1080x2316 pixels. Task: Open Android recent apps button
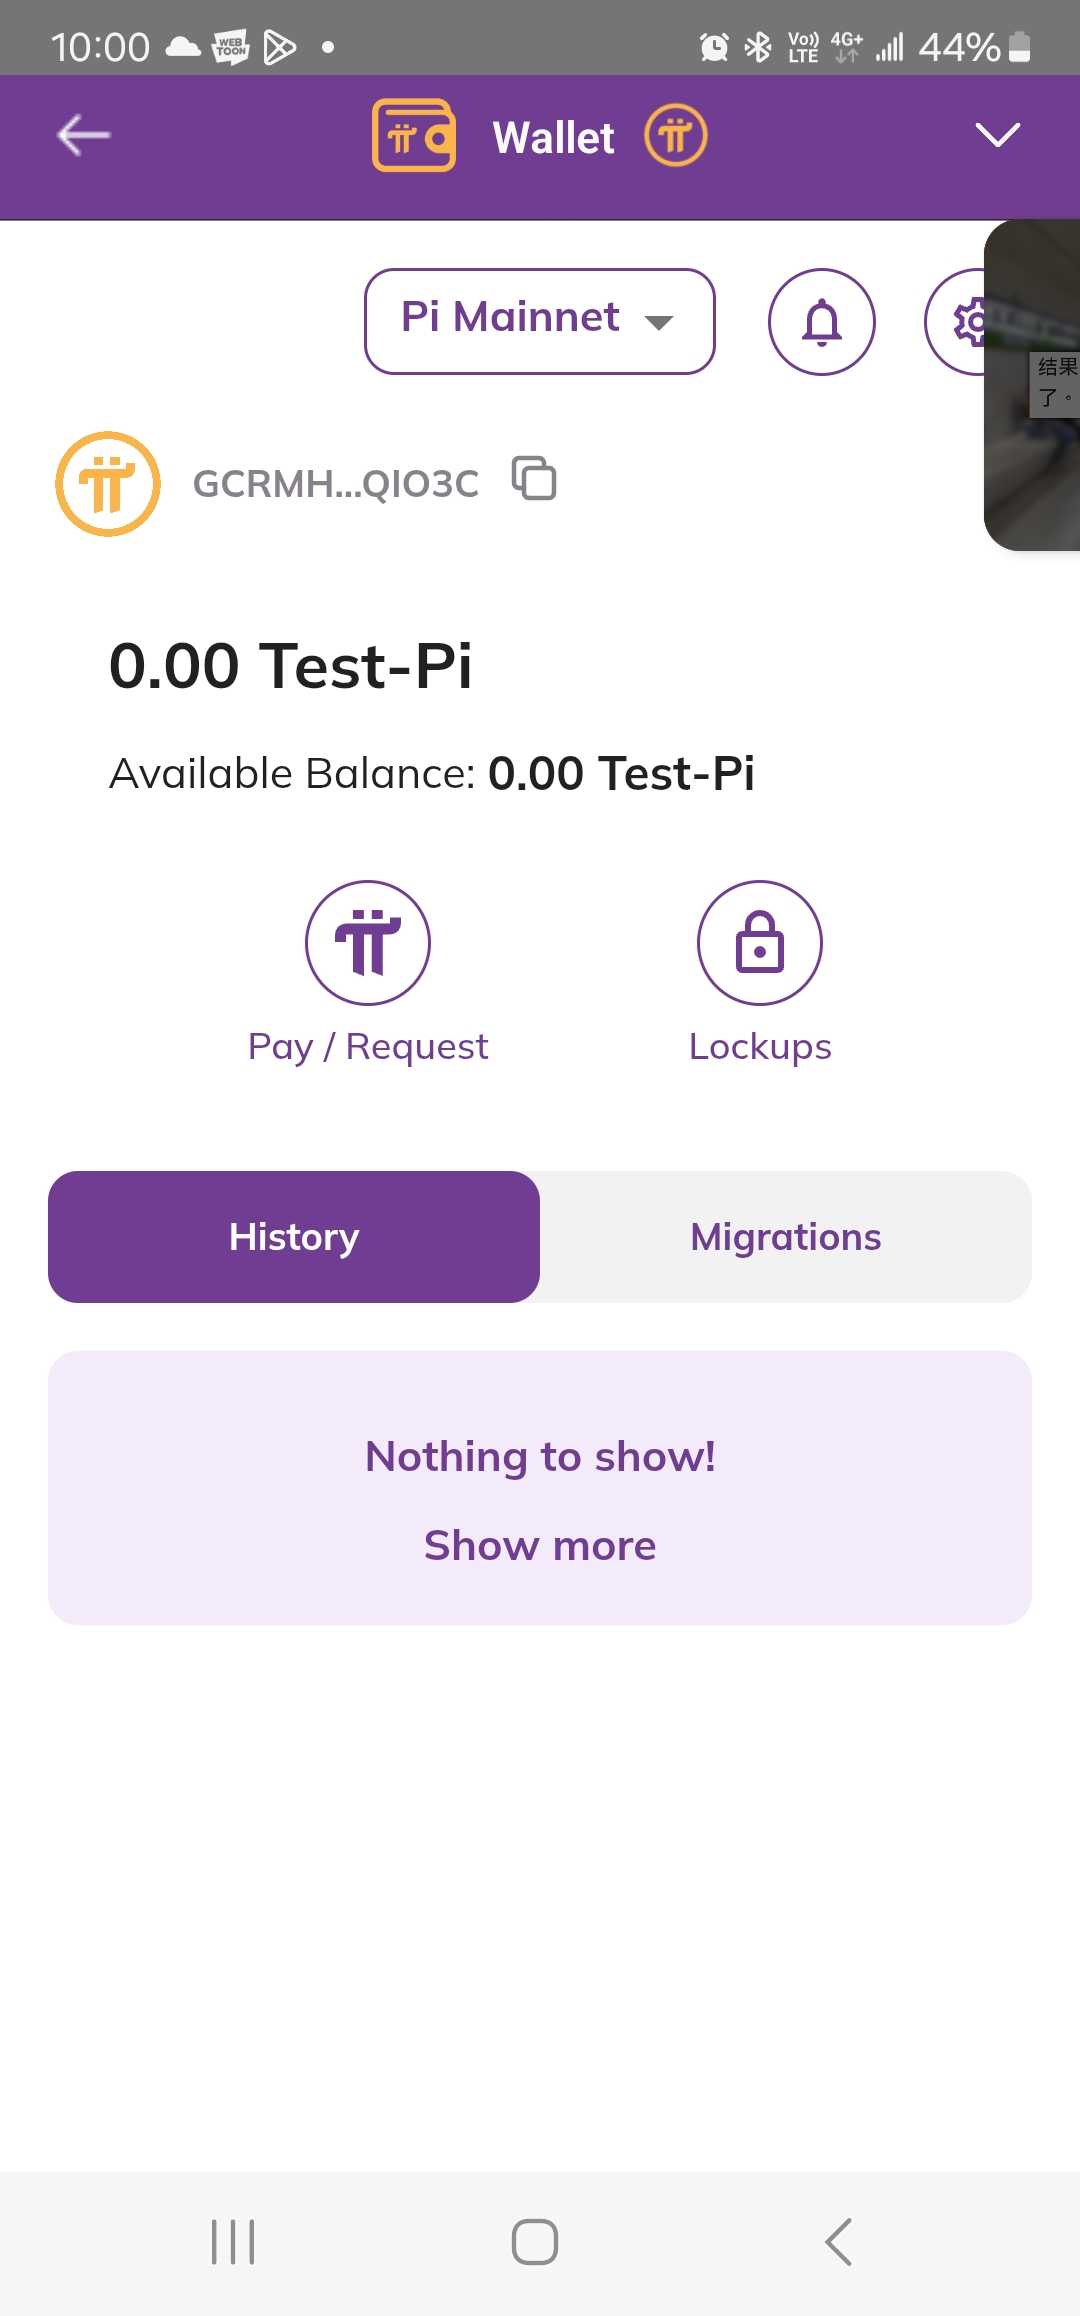pos(233,2242)
